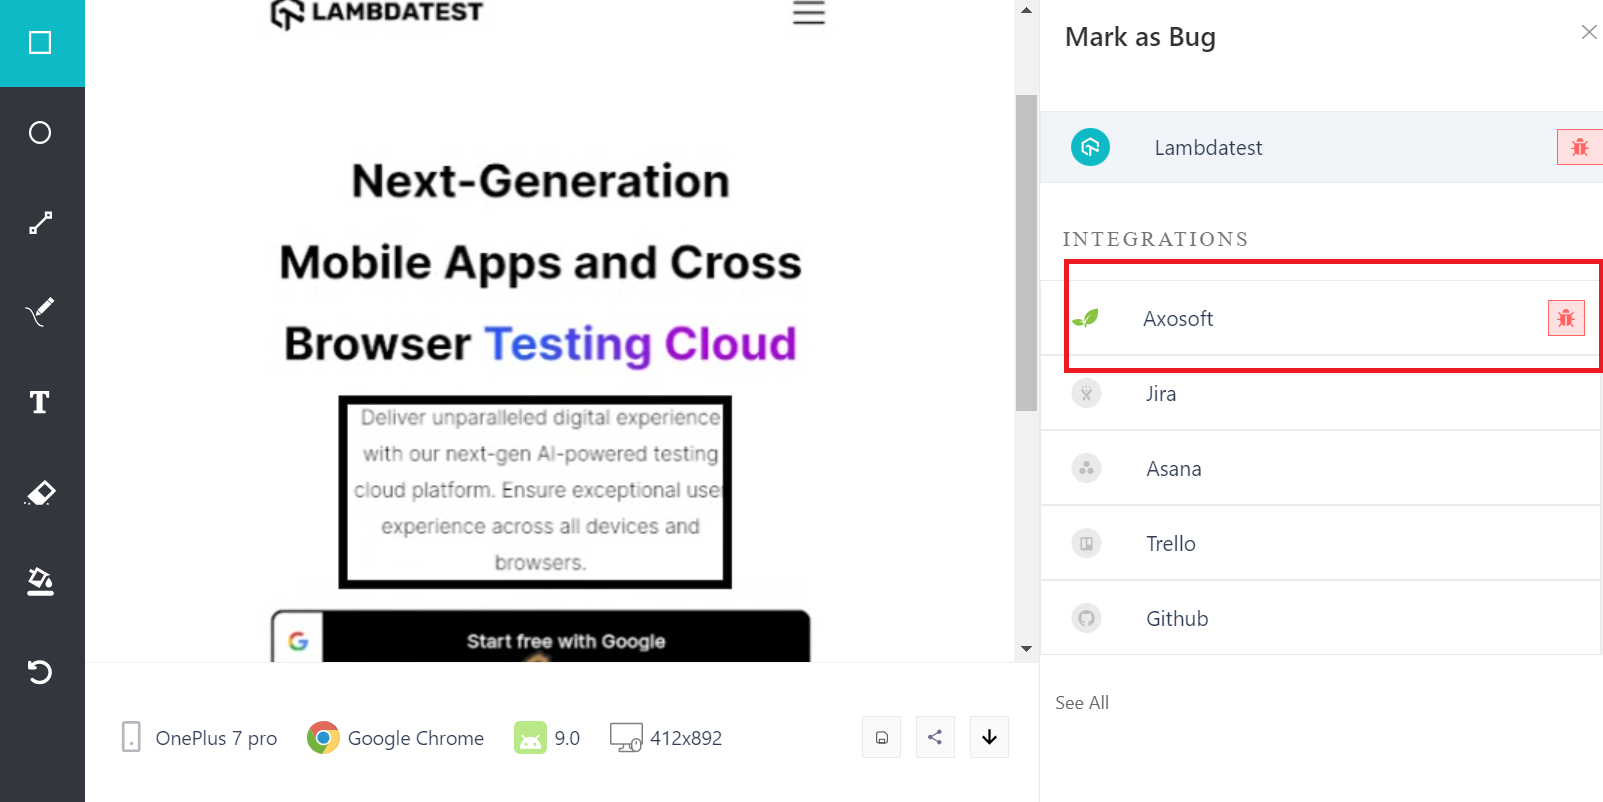Share the screenshot
This screenshot has width=1603, height=802.
point(935,737)
